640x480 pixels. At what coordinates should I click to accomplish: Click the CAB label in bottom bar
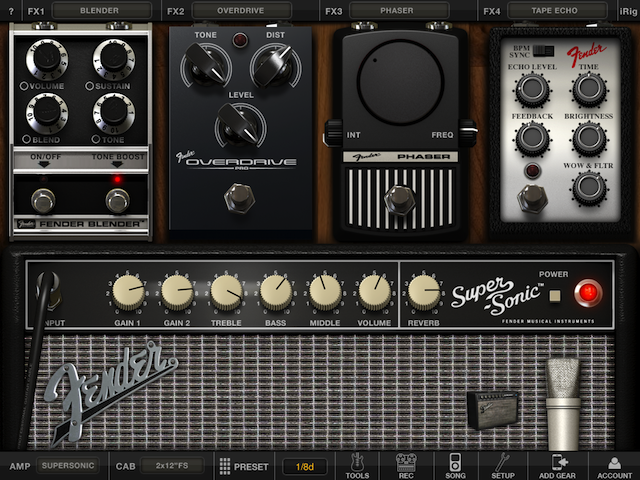pyautogui.click(x=125, y=466)
